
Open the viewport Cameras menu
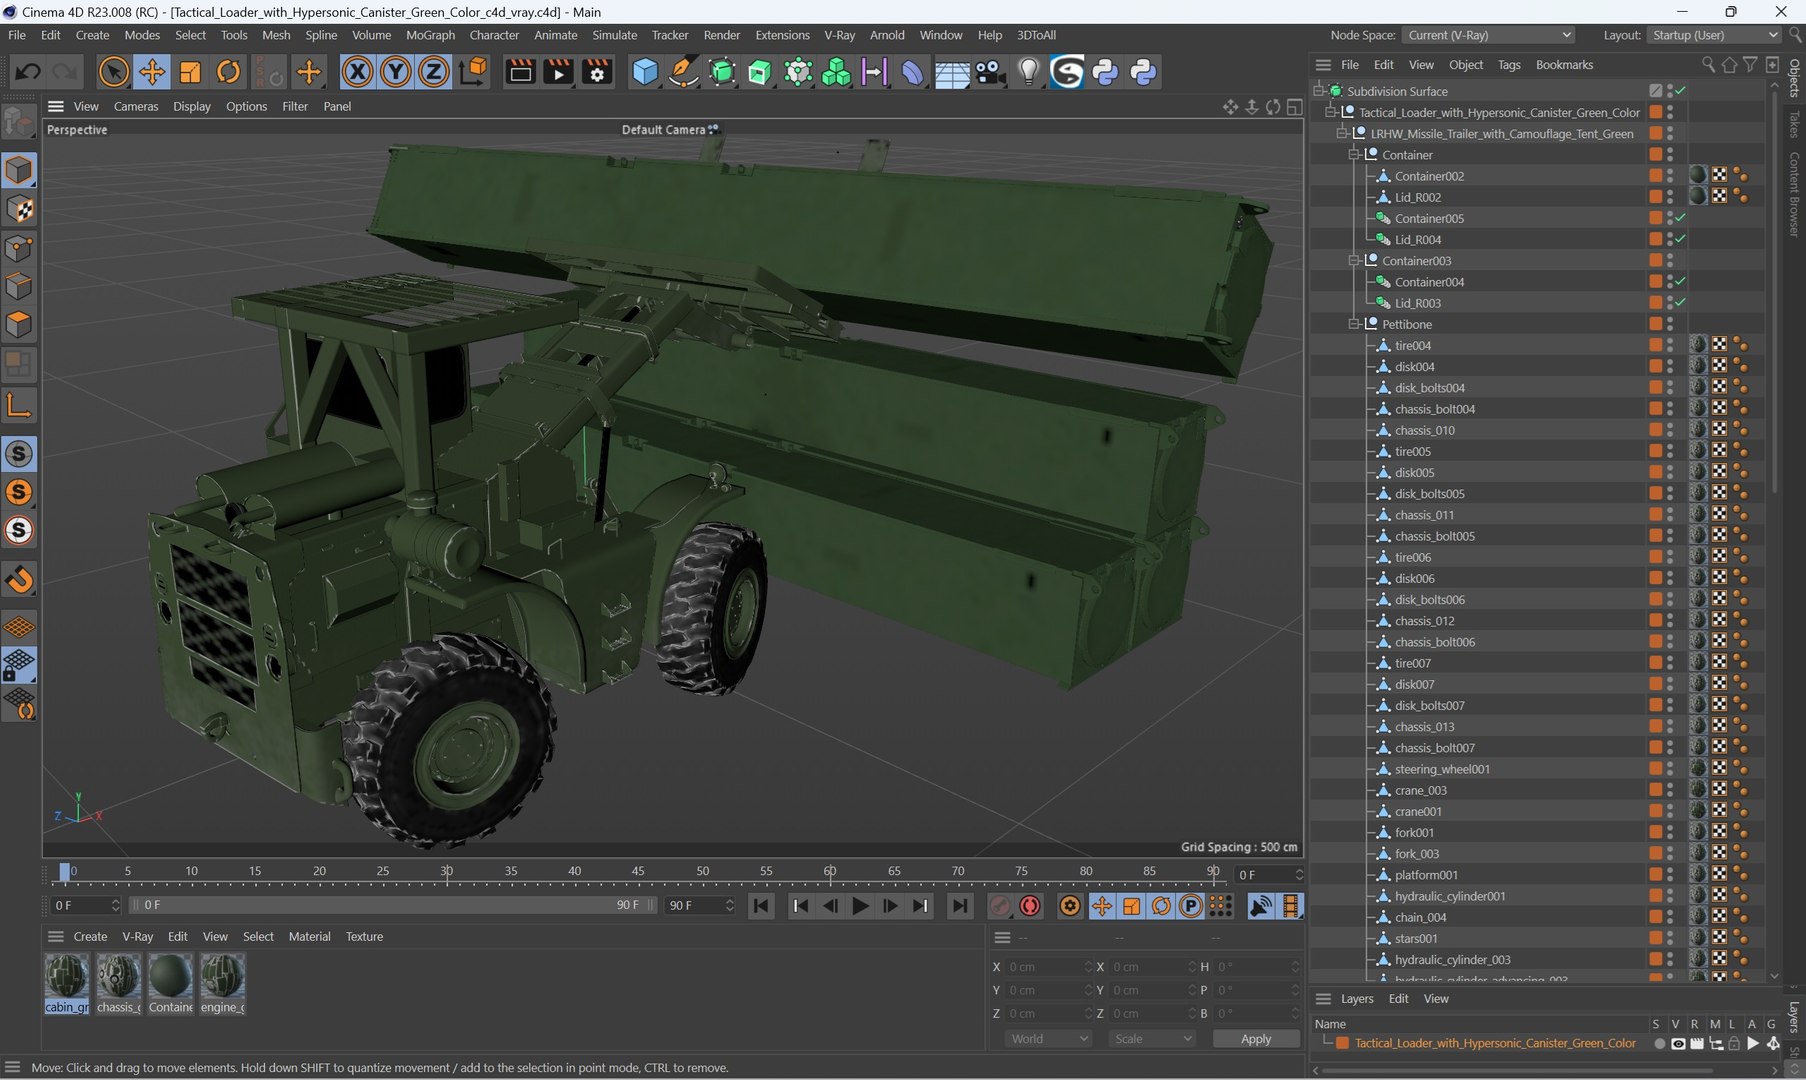(136, 106)
